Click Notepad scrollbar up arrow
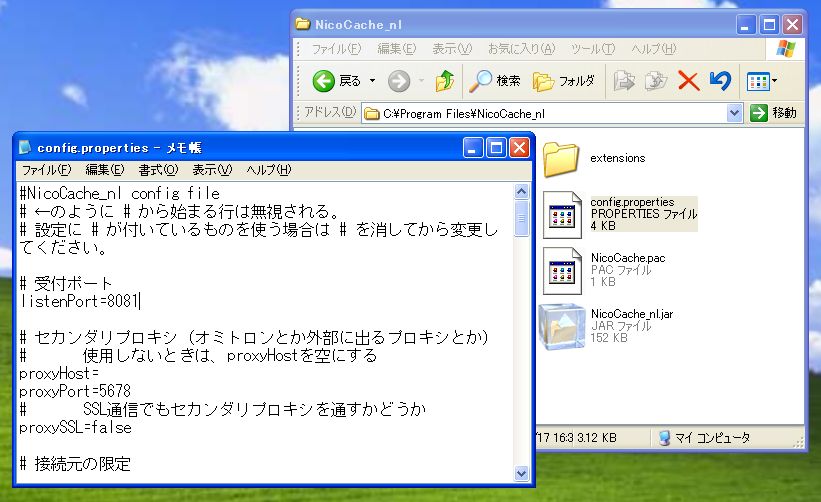This screenshot has width=821, height=502. 521,192
